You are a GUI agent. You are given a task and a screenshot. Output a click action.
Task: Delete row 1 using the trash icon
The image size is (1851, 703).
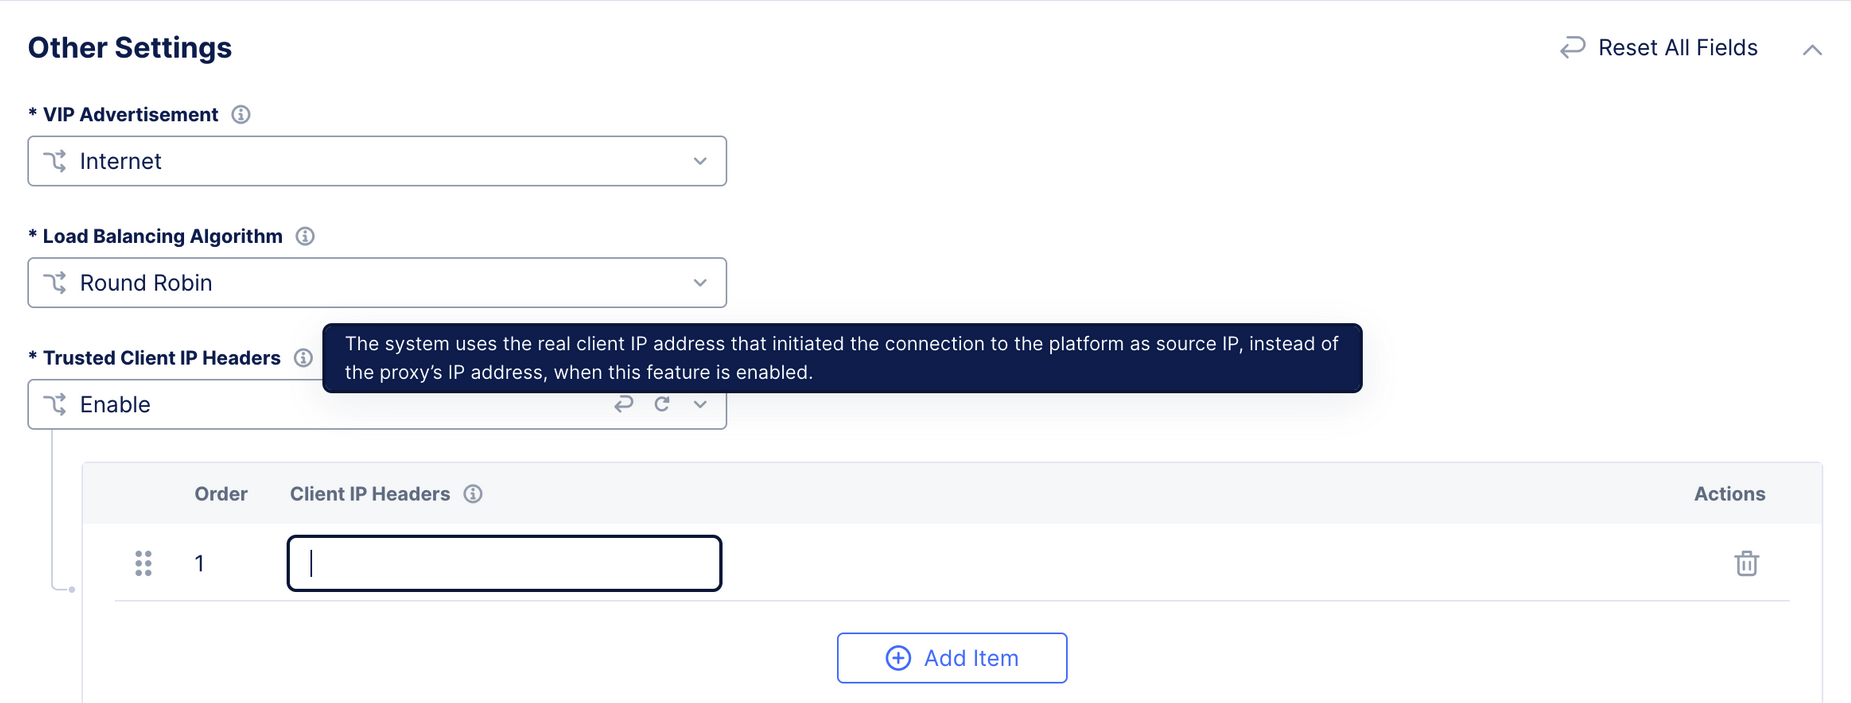(1746, 563)
